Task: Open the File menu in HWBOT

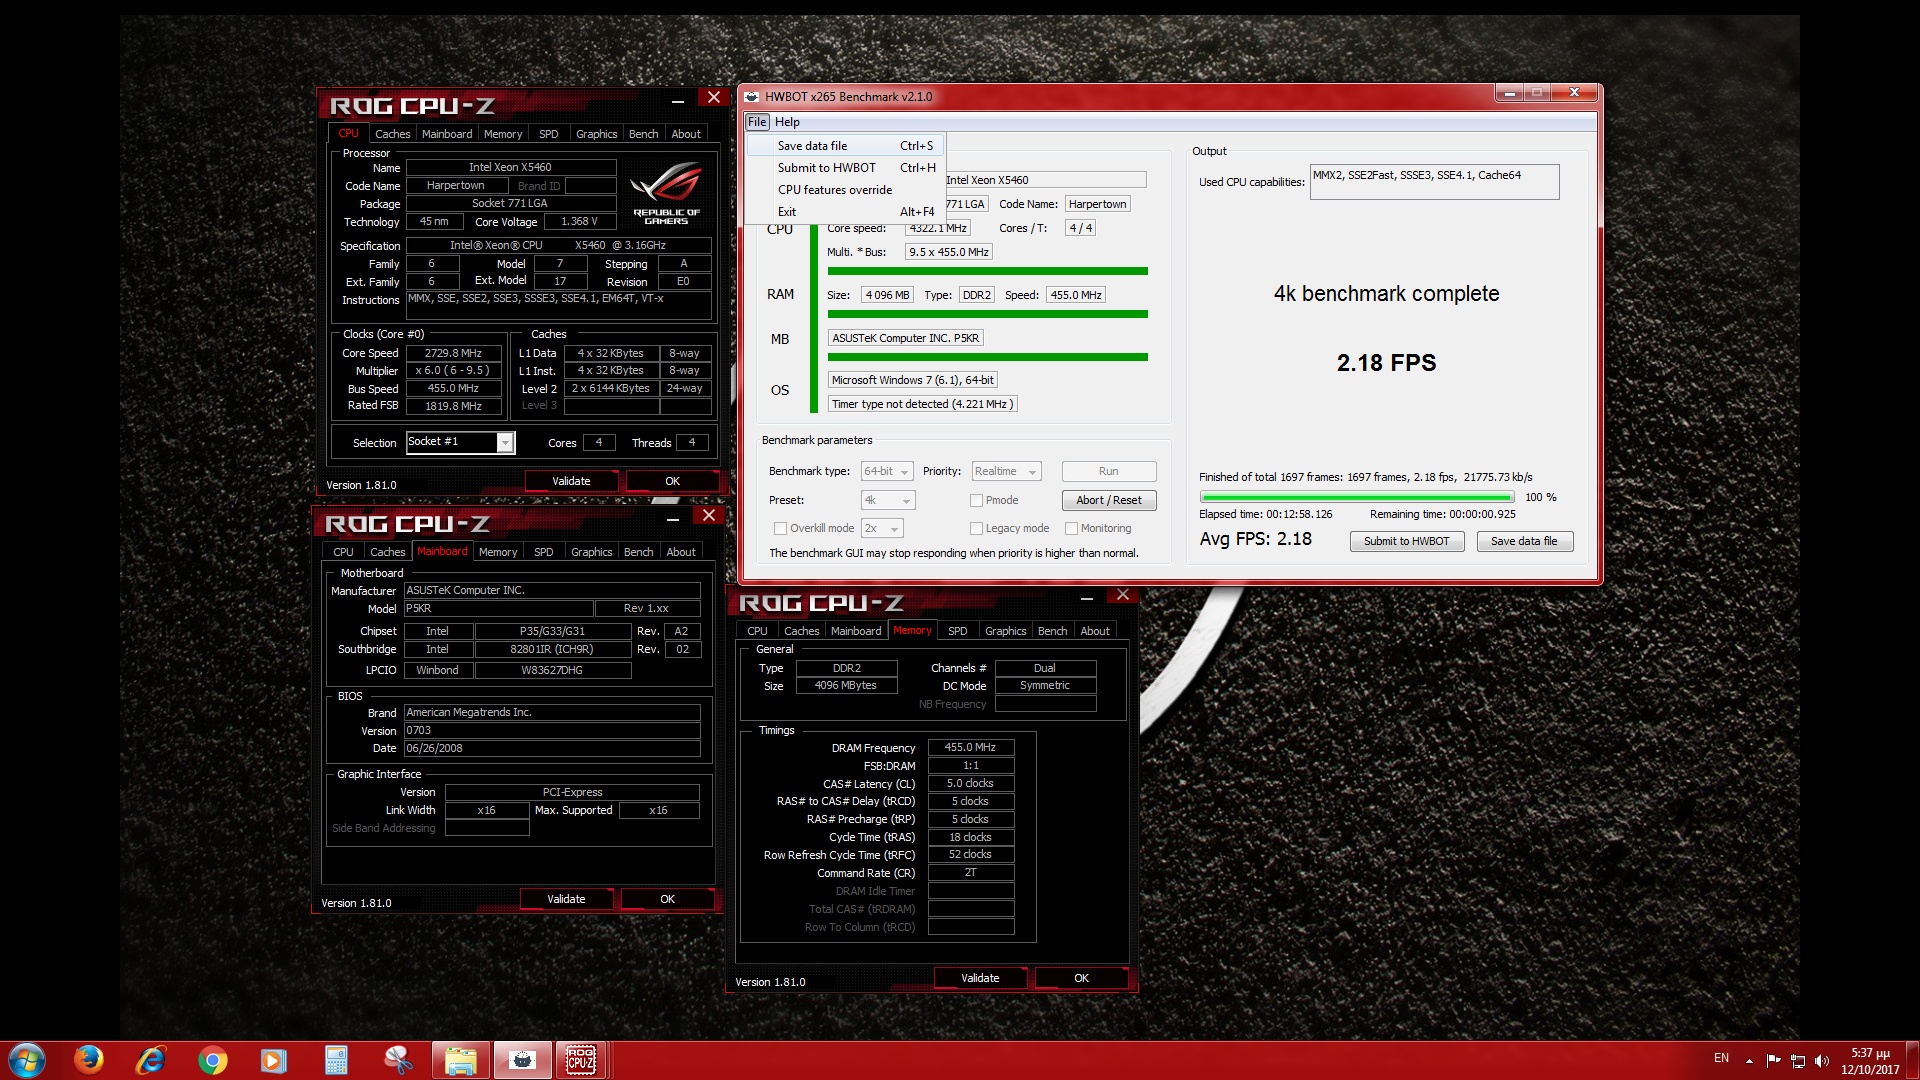Action: (757, 122)
